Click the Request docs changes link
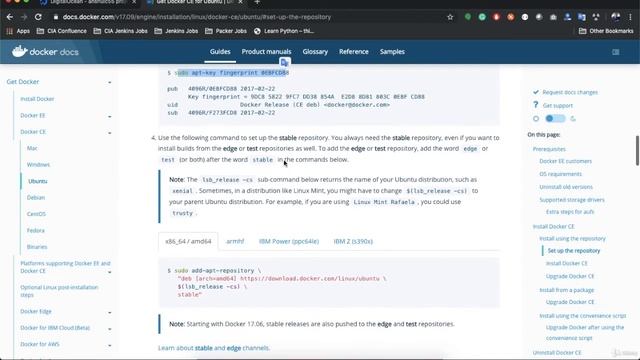This screenshot has width=640, height=360. (x=570, y=92)
